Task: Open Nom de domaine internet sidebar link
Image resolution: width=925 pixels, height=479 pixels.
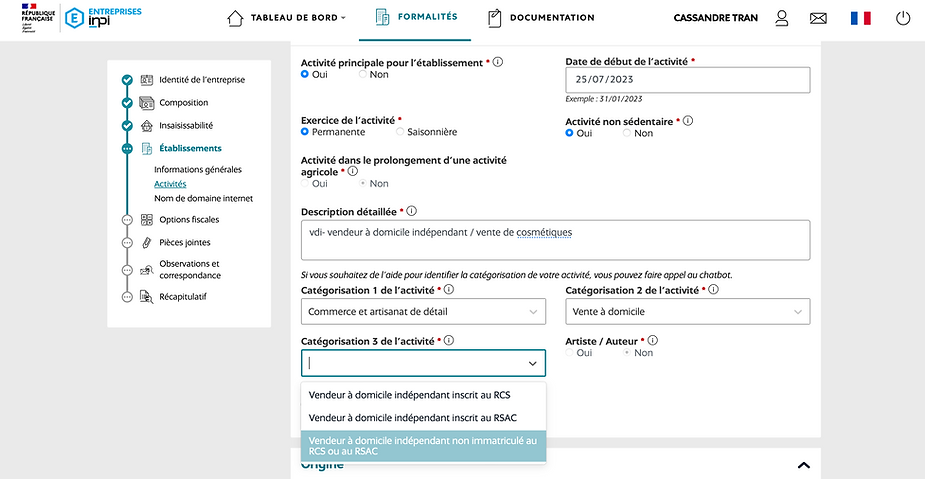Action: (x=203, y=198)
